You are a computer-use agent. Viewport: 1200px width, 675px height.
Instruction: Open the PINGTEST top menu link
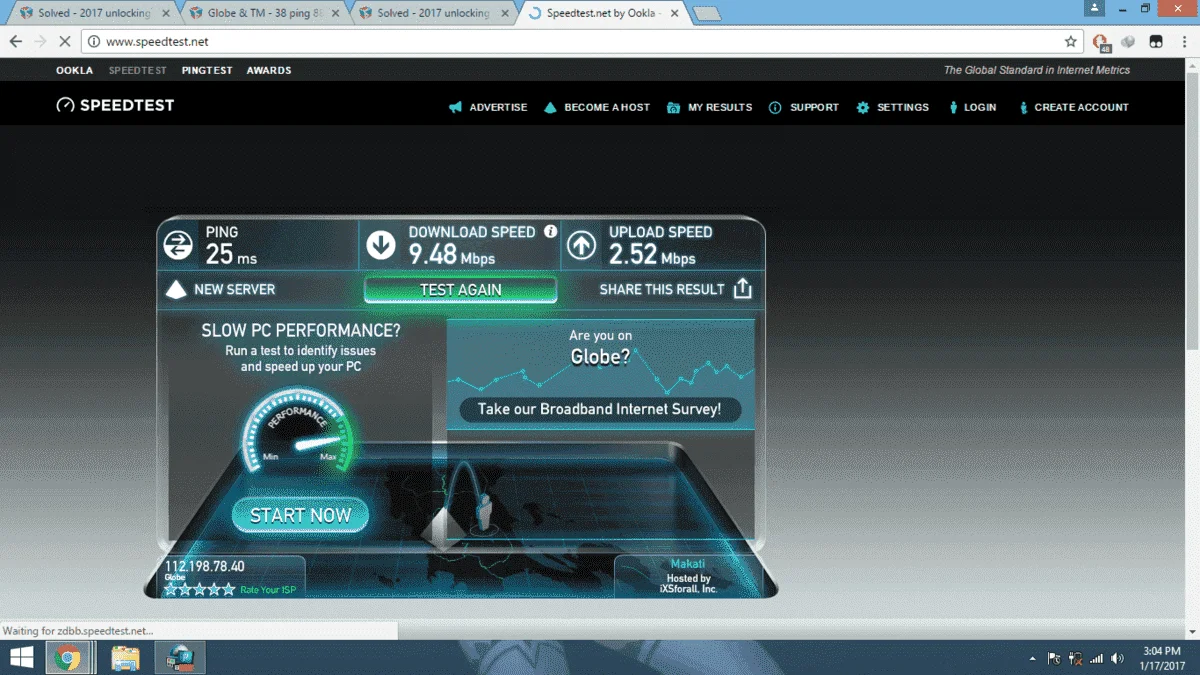[207, 70]
